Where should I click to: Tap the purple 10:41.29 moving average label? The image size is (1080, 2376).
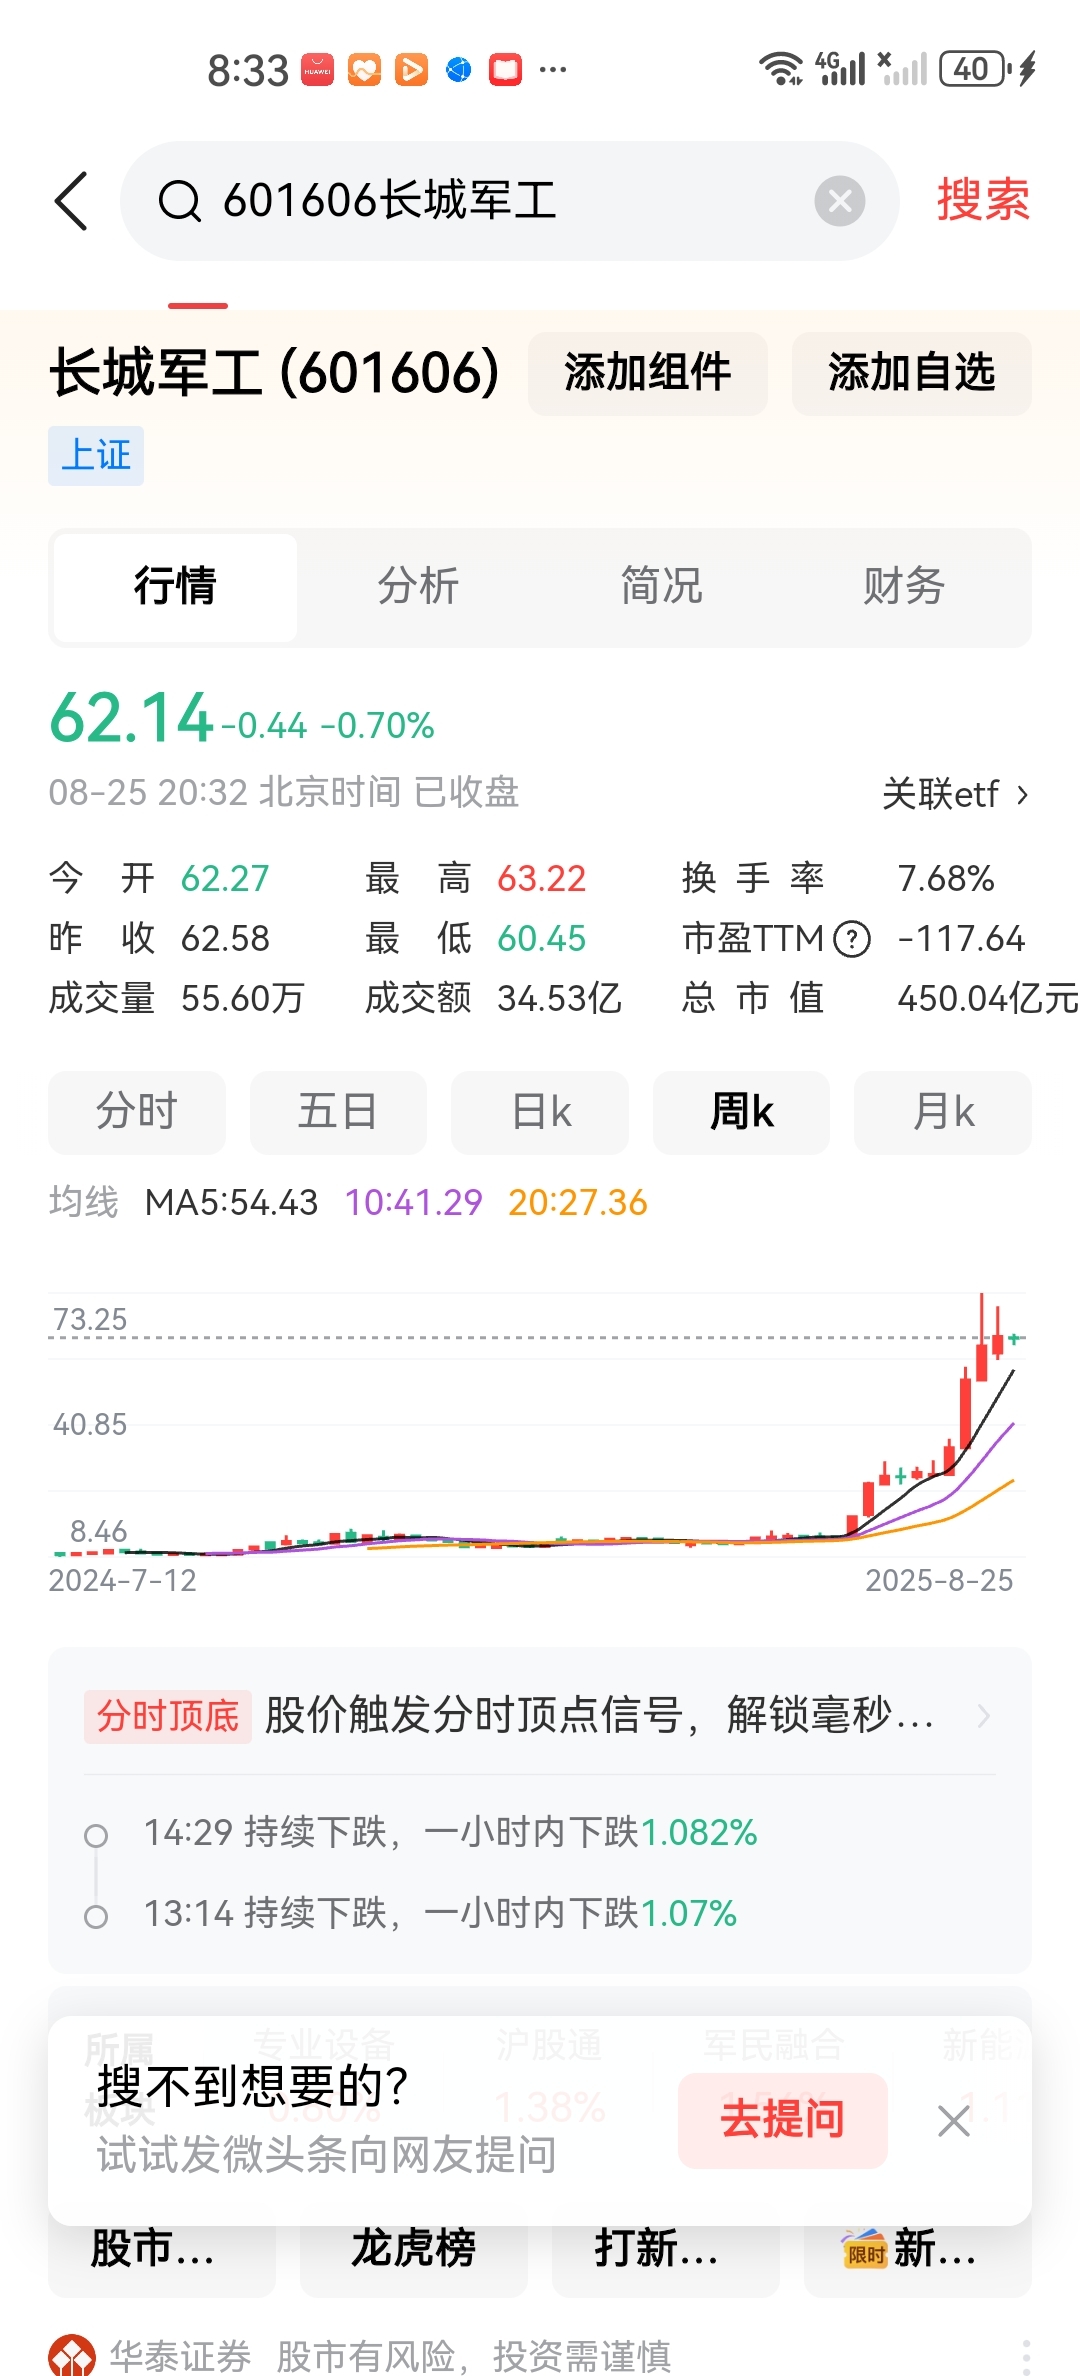coord(413,1202)
